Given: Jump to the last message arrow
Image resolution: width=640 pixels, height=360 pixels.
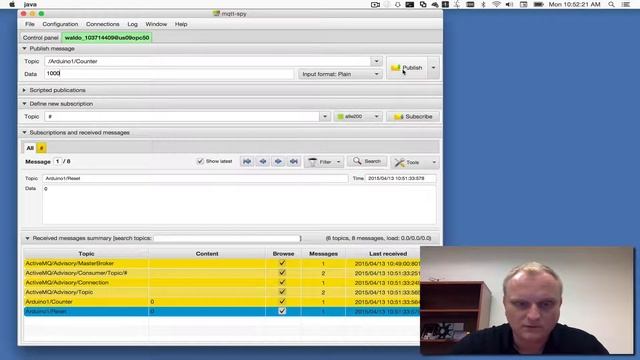Looking at the screenshot, I should (293, 162).
